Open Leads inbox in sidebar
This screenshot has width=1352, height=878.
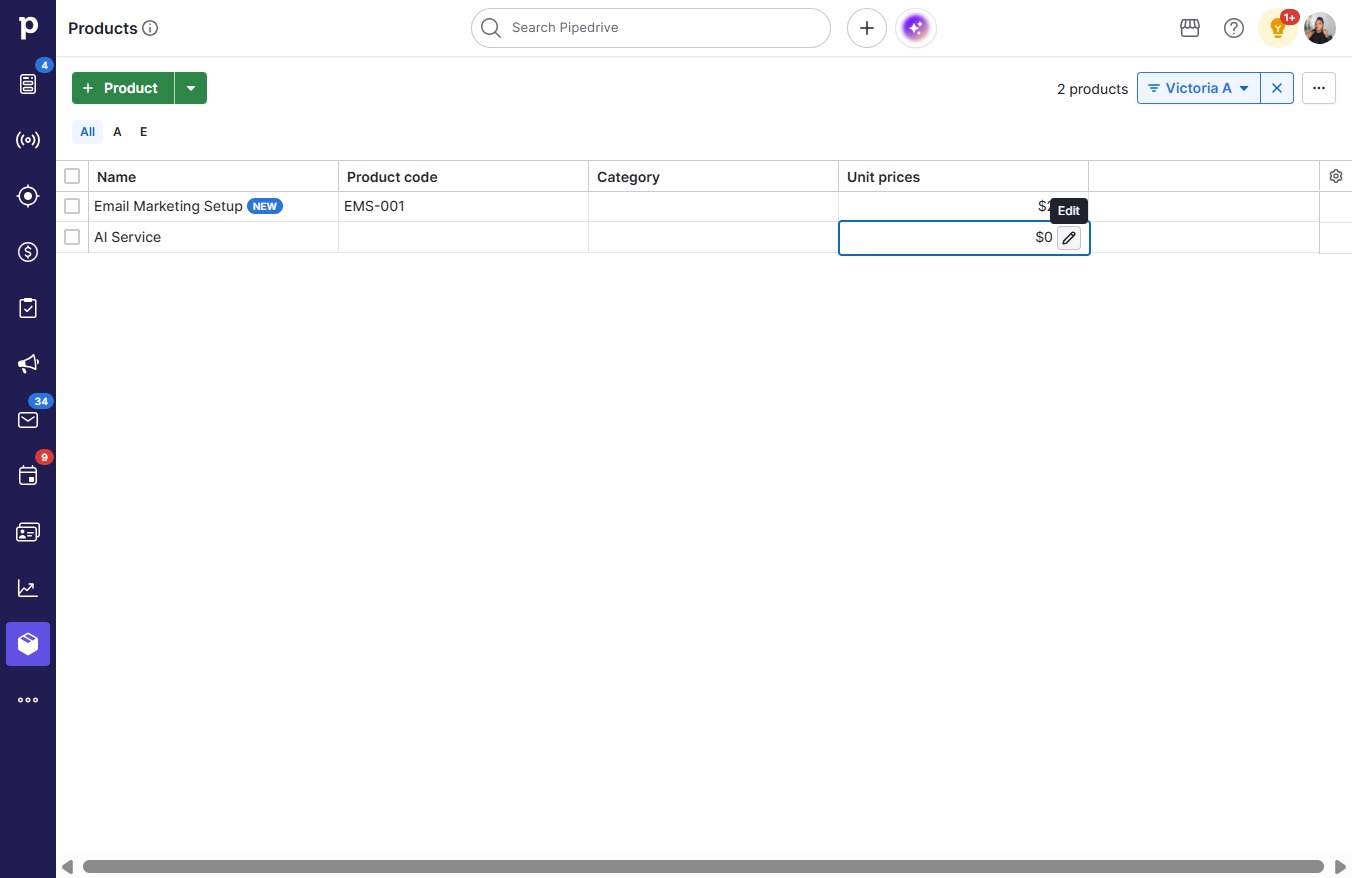28,84
